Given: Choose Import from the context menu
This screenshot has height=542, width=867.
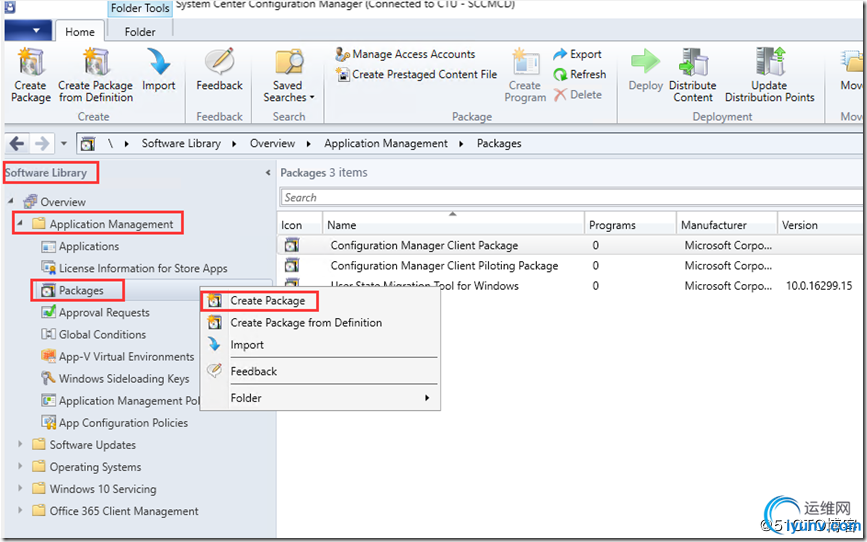Looking at the screenshot, I should click(x=247, y=345).
